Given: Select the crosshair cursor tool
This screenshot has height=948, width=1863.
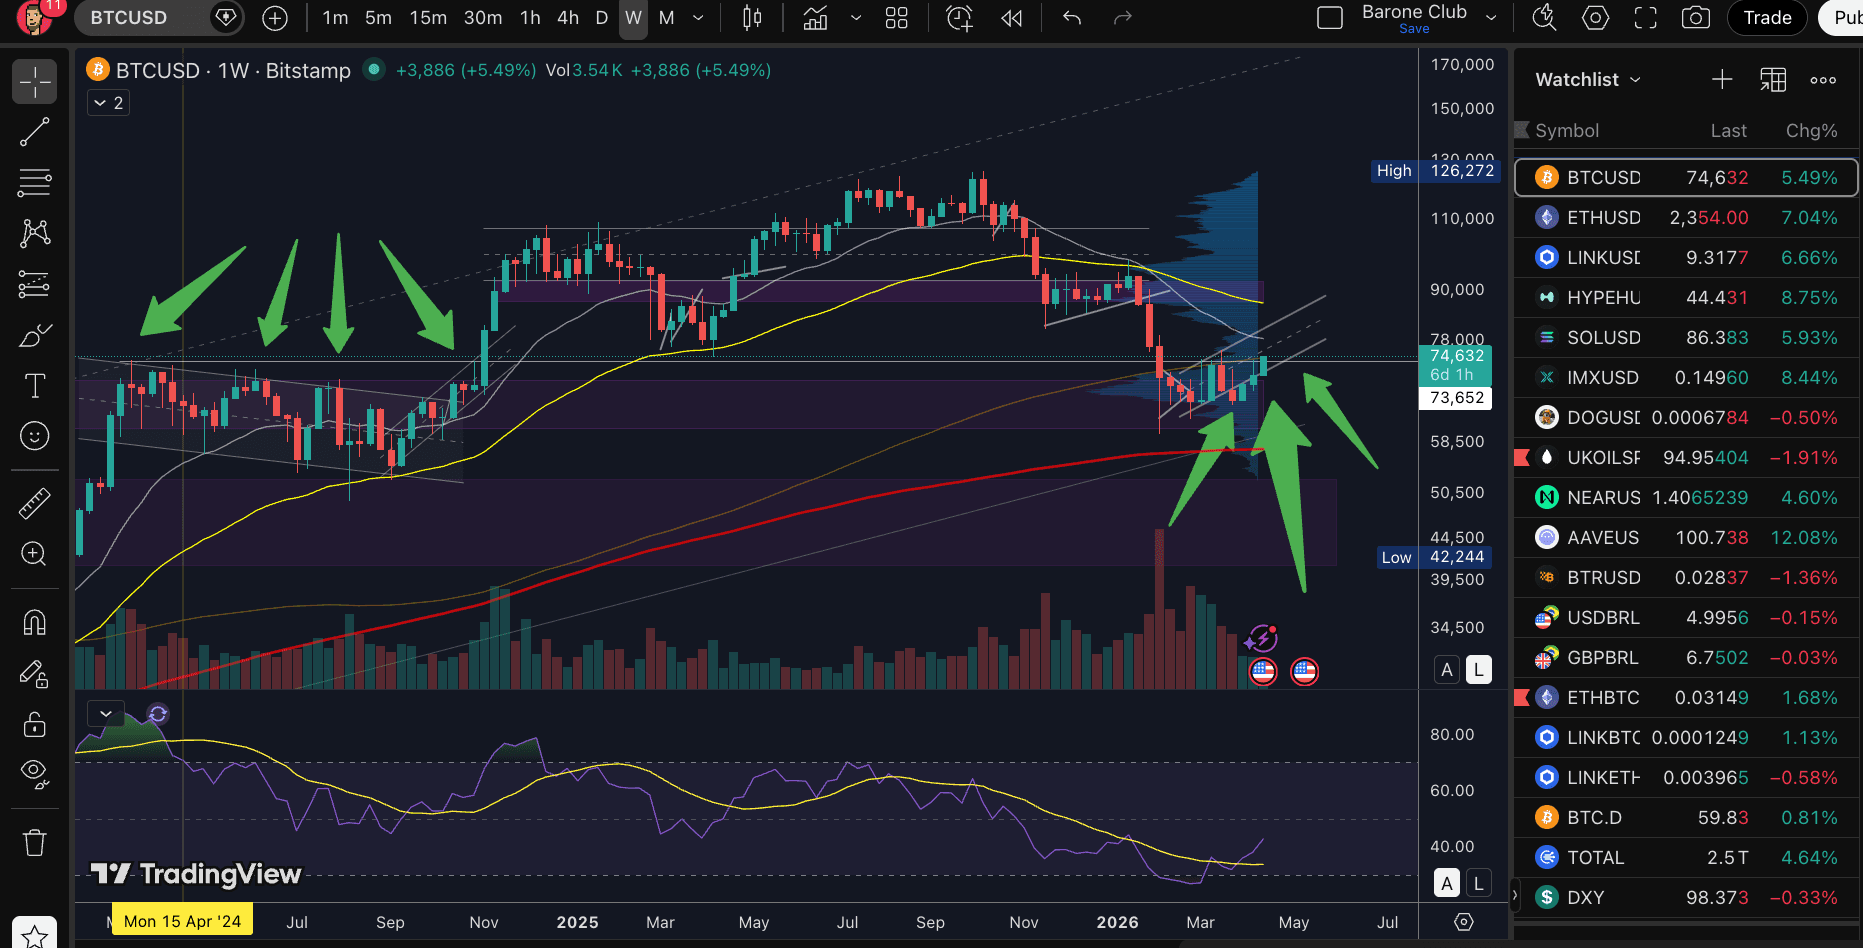Looking at the screenshot, I should tap(35, 81).
